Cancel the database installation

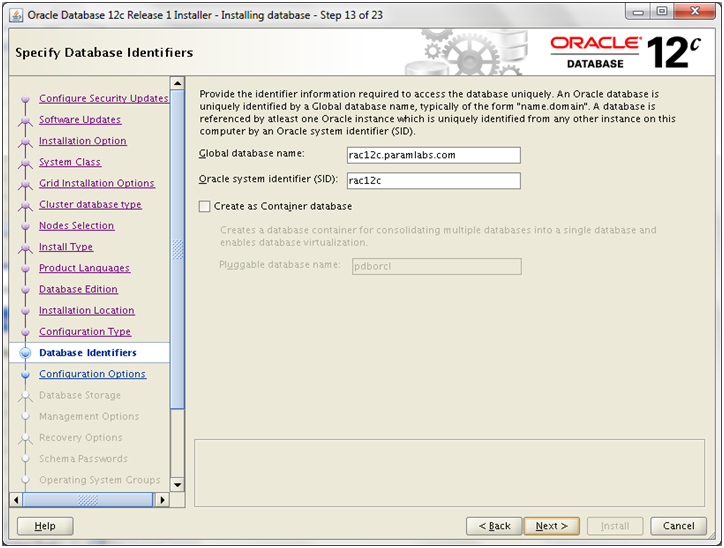point(678,526)
